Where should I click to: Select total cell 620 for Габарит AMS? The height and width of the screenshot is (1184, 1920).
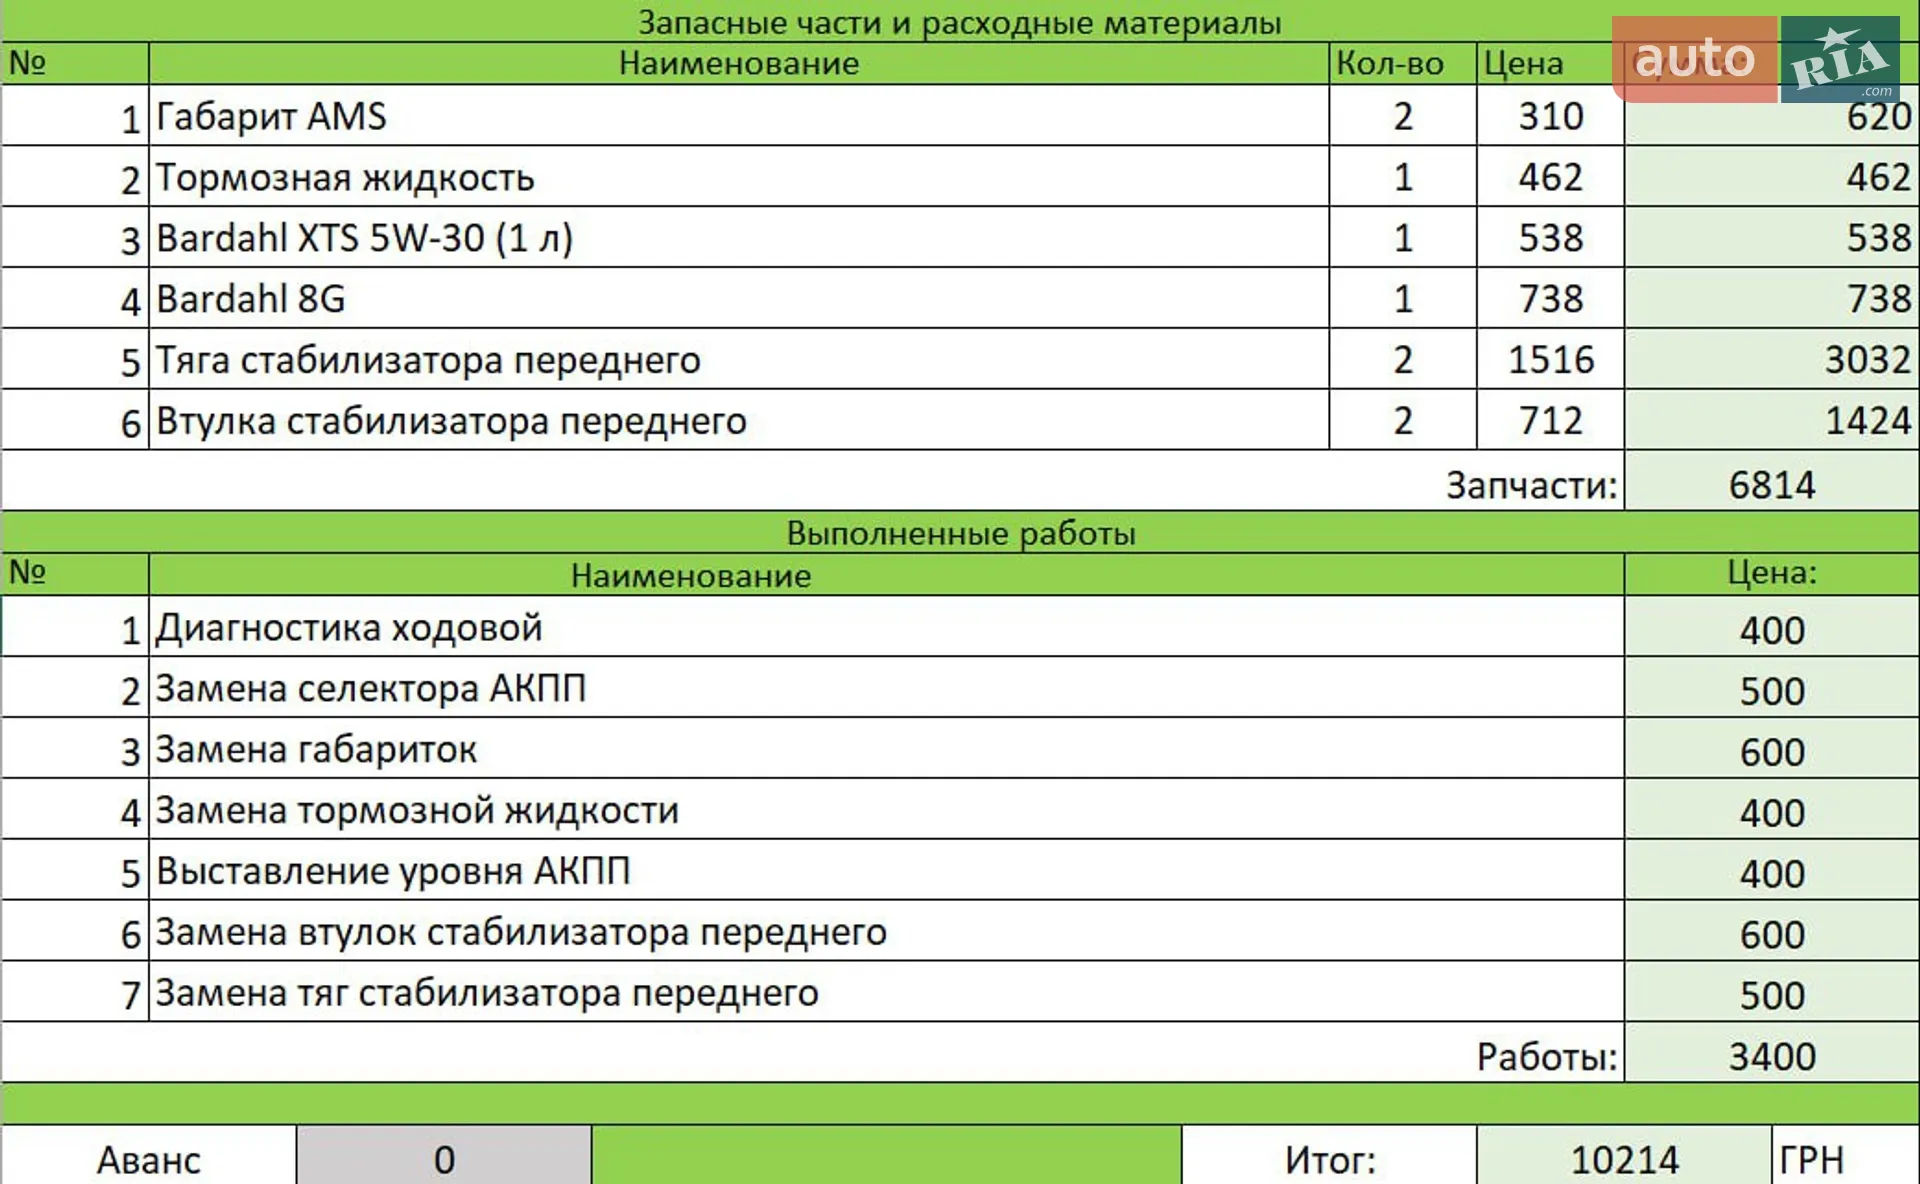coord(1772,116)
